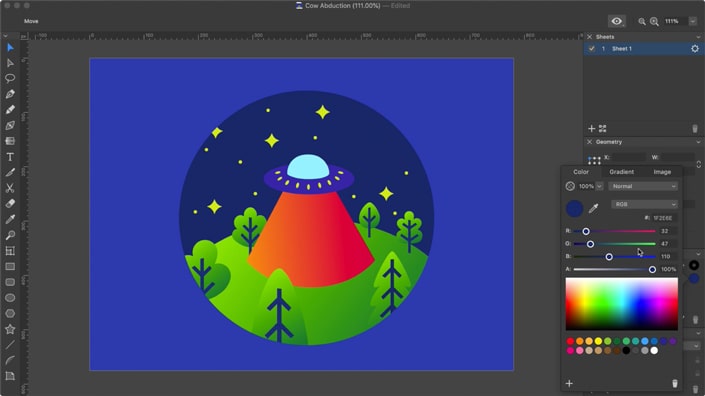The height and width of the screenshot is (396, 705).
Task: Collapse the Sheets panel chevron
Action: (698, 37)
